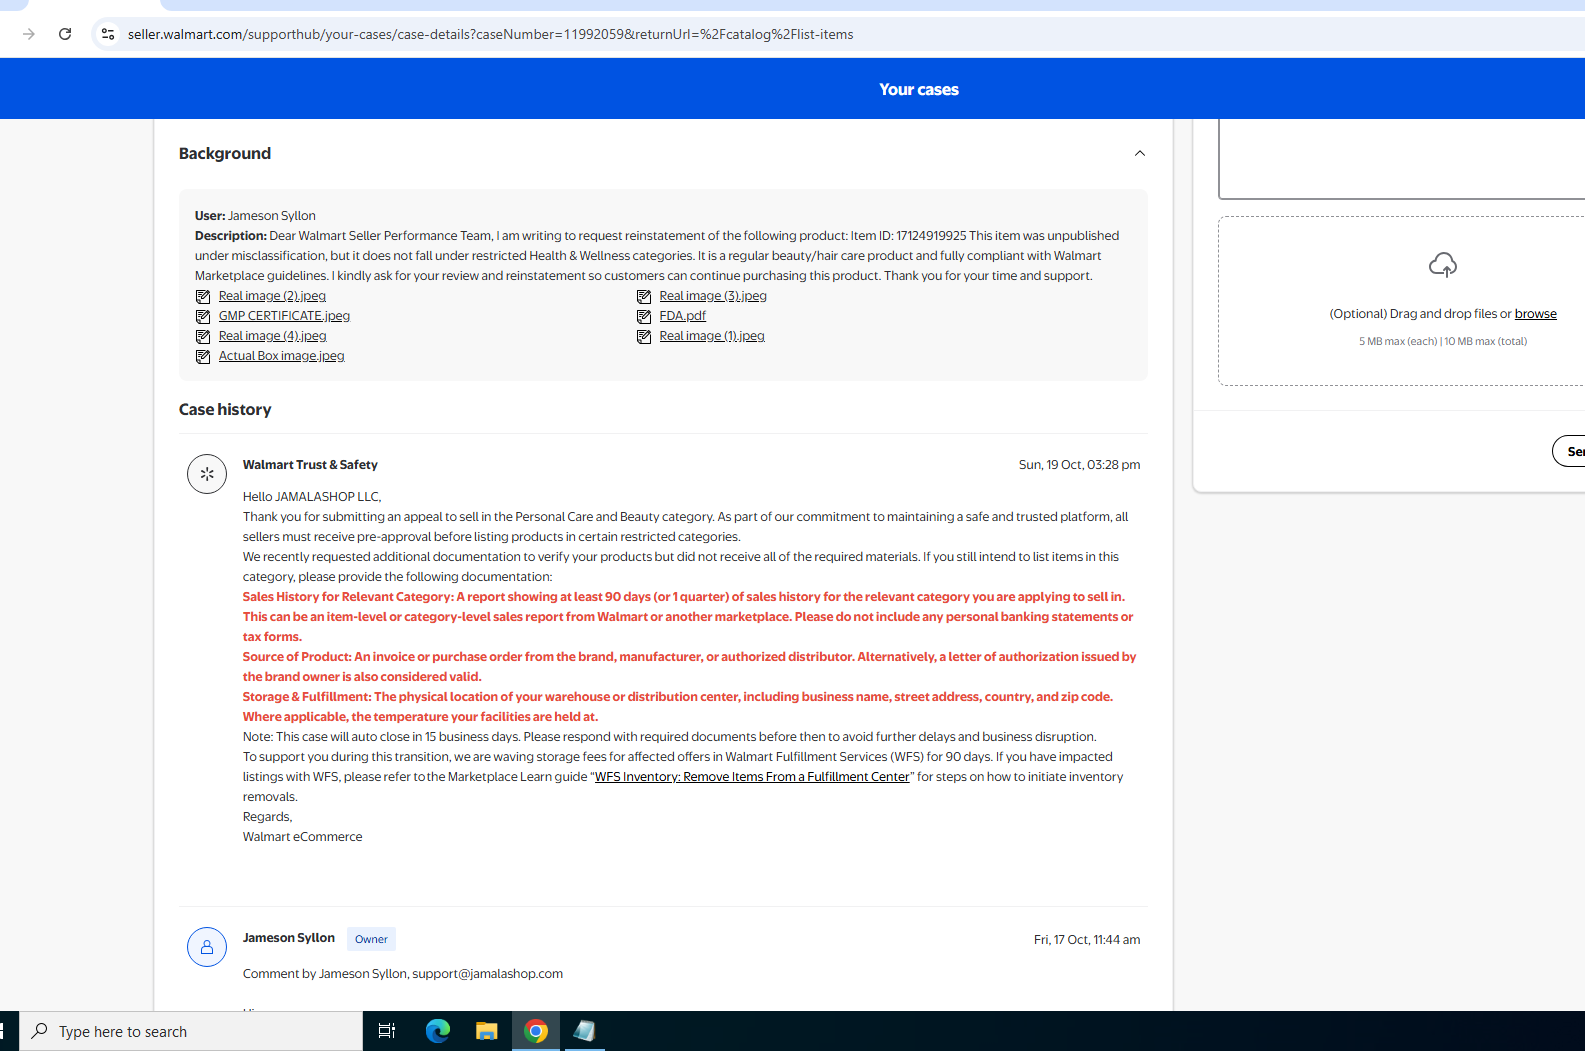The width and height of the screenshot is (1585, 1051).
Task: Open Actual Box image.jpeg attachment
Action: coord(281,356)
